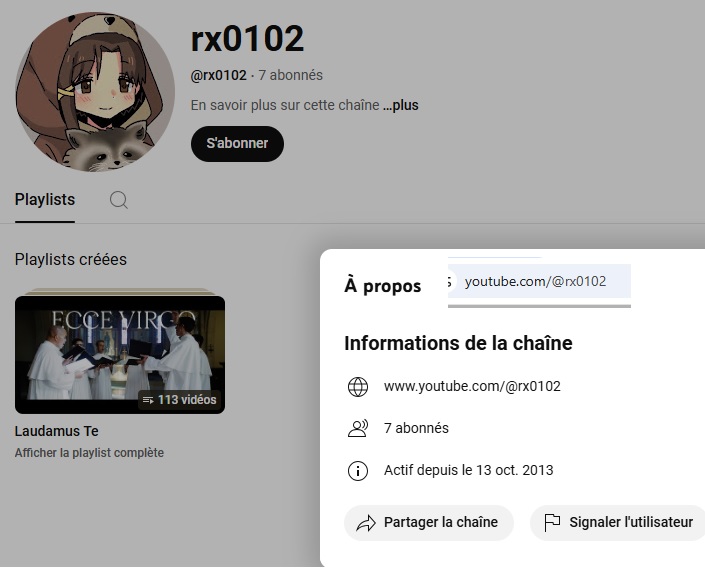Click the 113 vidéos badge on thumbnail
The width and height of the screenshot is (705, 568).
tap(179, 399)
